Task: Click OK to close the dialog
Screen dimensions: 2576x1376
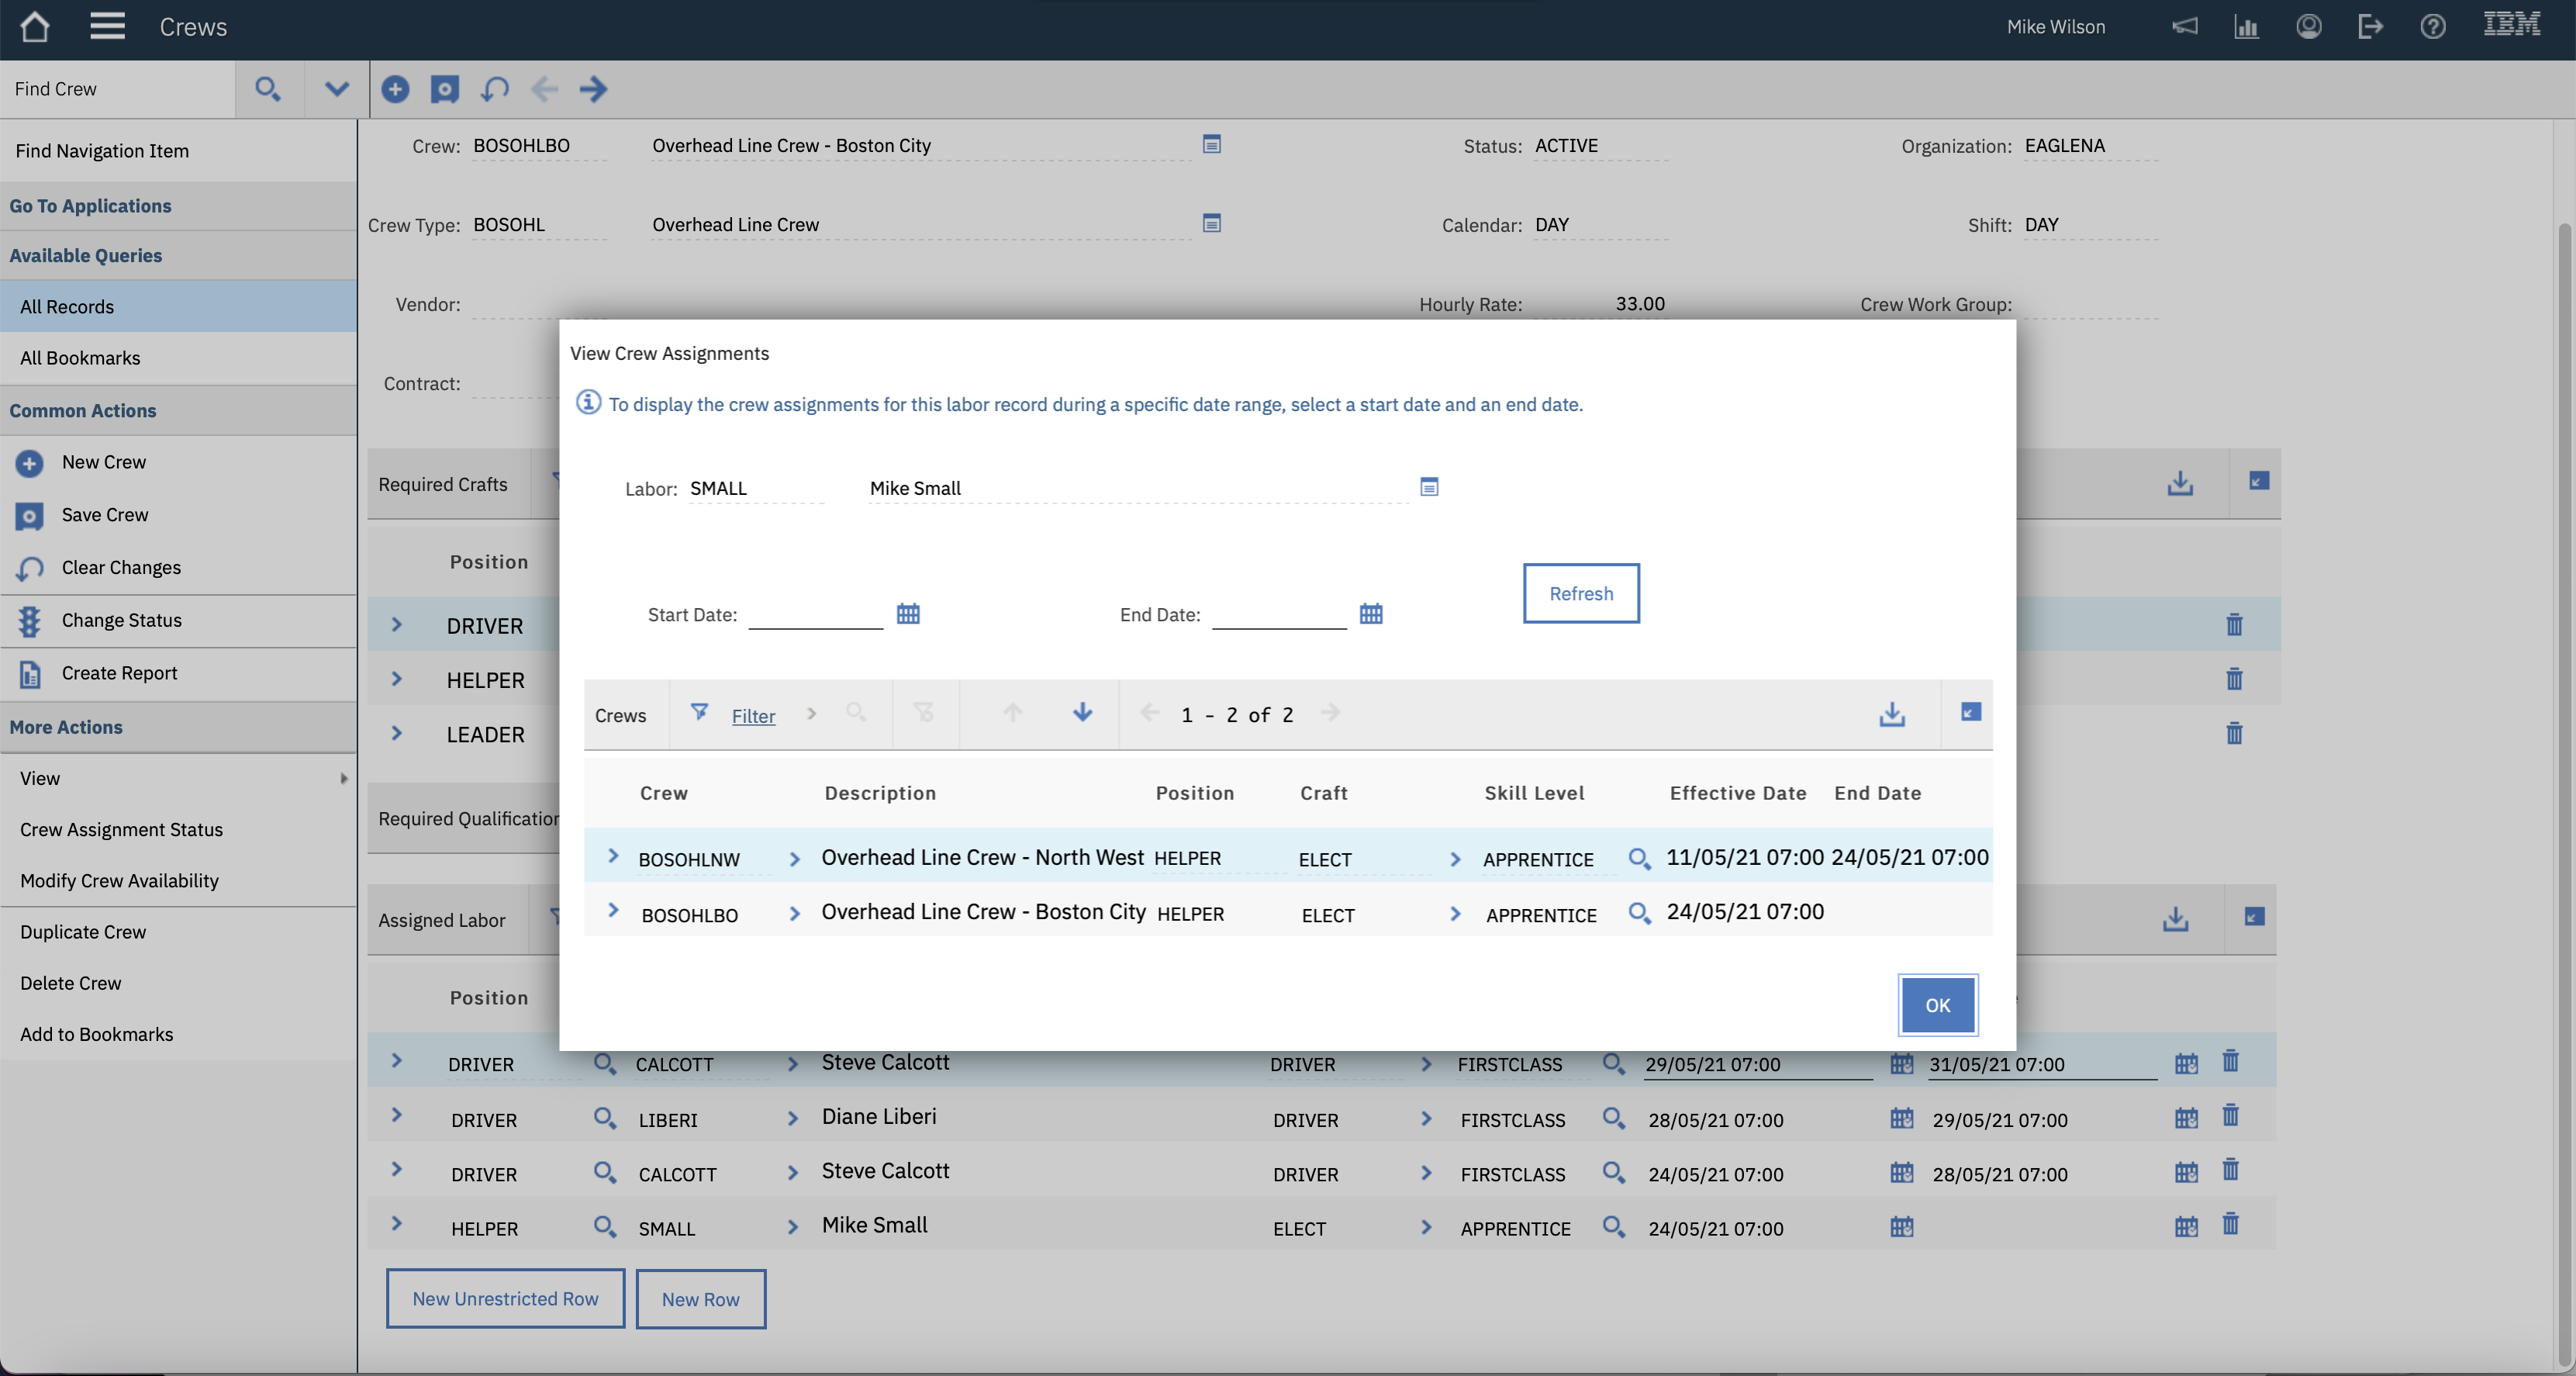Action: (x=1936, y=1005)
